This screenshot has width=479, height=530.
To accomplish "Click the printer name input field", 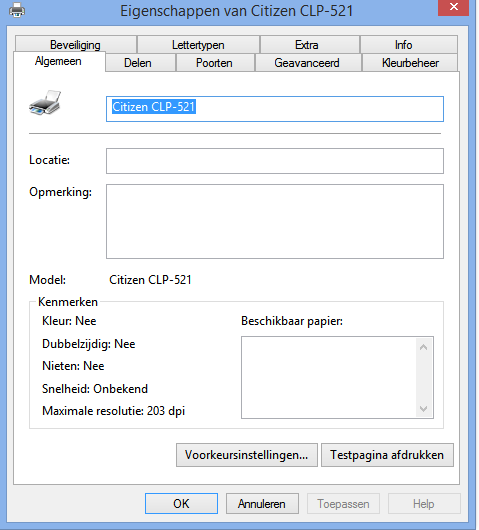I will pyautogui.click(x=275, y=109).
